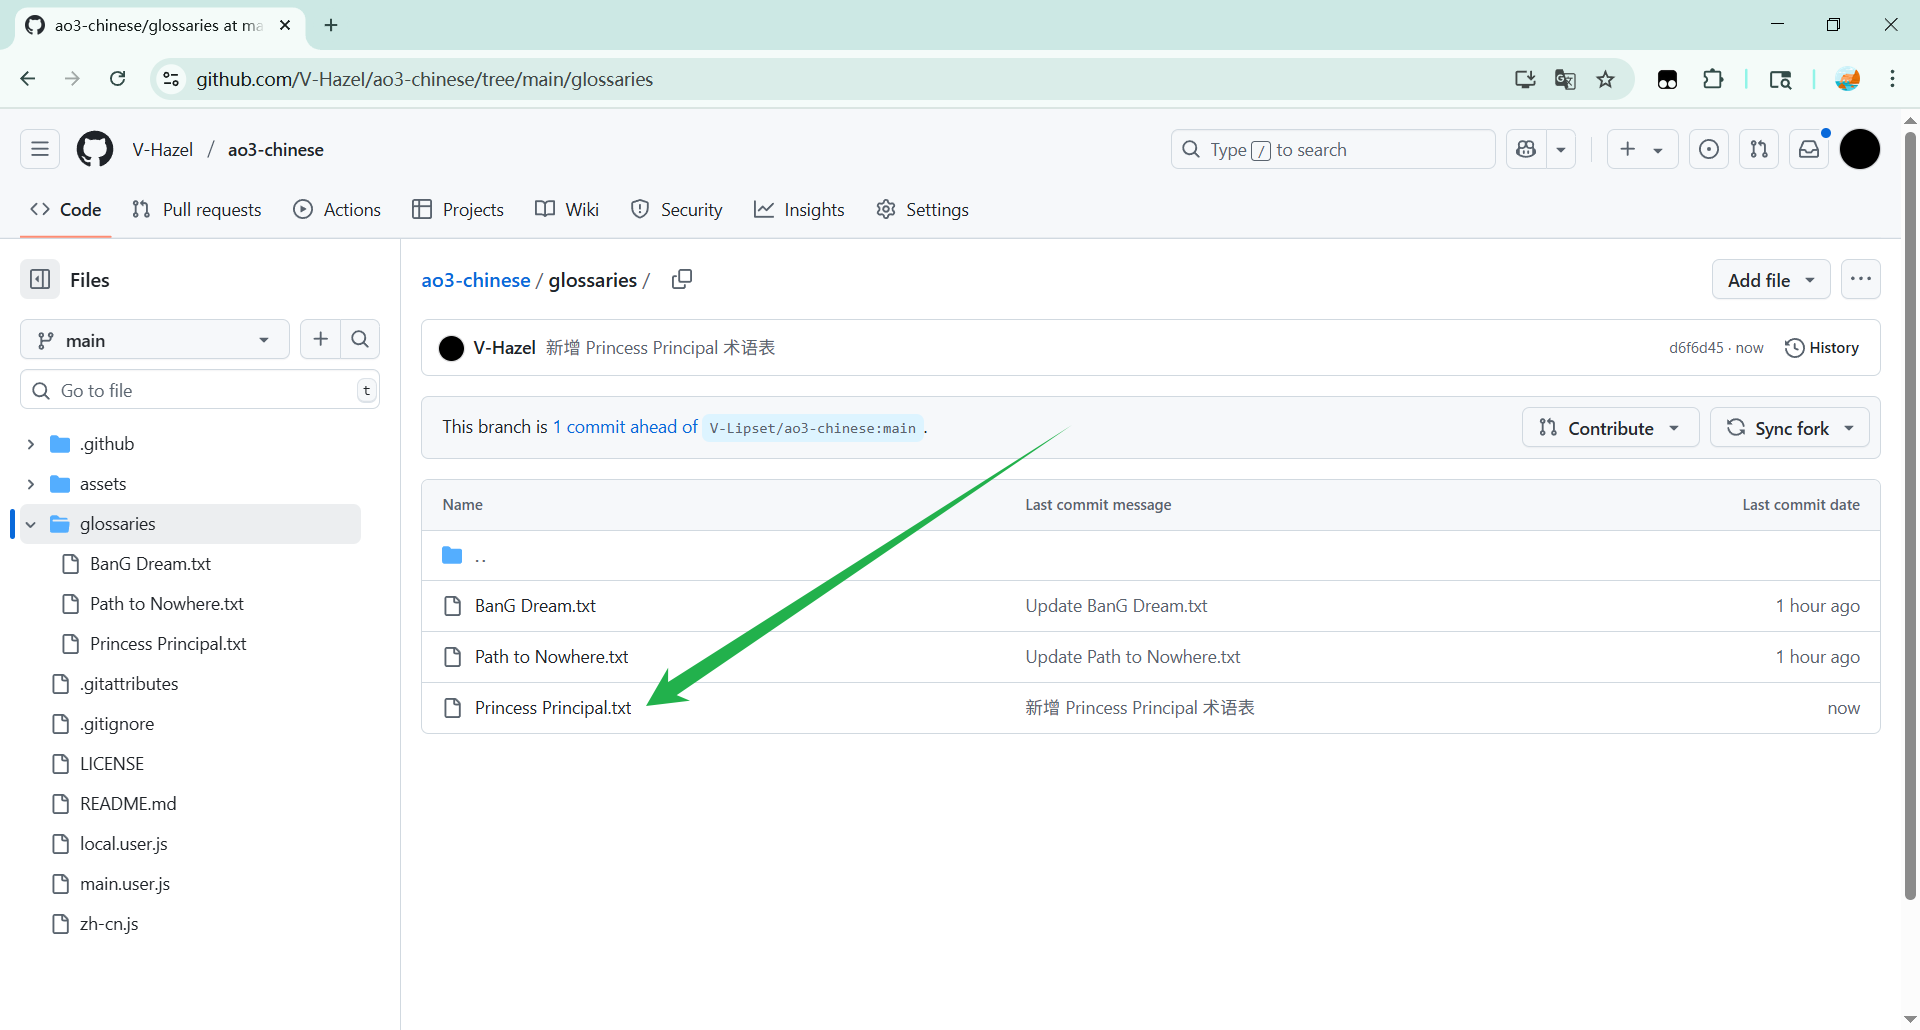Click the GitHub logo home icon
The image size is (1920, 1030).
pyautogui.click(x=95, y=150)
